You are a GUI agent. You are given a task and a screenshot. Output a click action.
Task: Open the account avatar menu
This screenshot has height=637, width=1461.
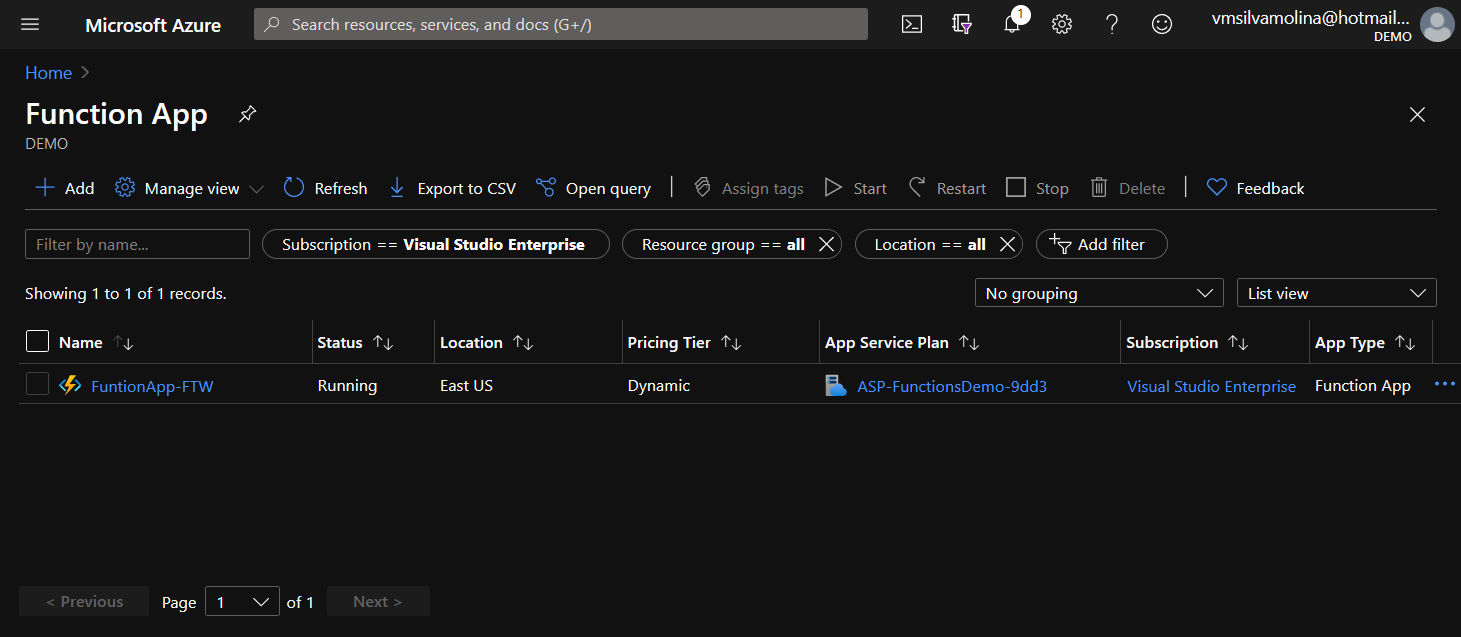(1437, 24)
